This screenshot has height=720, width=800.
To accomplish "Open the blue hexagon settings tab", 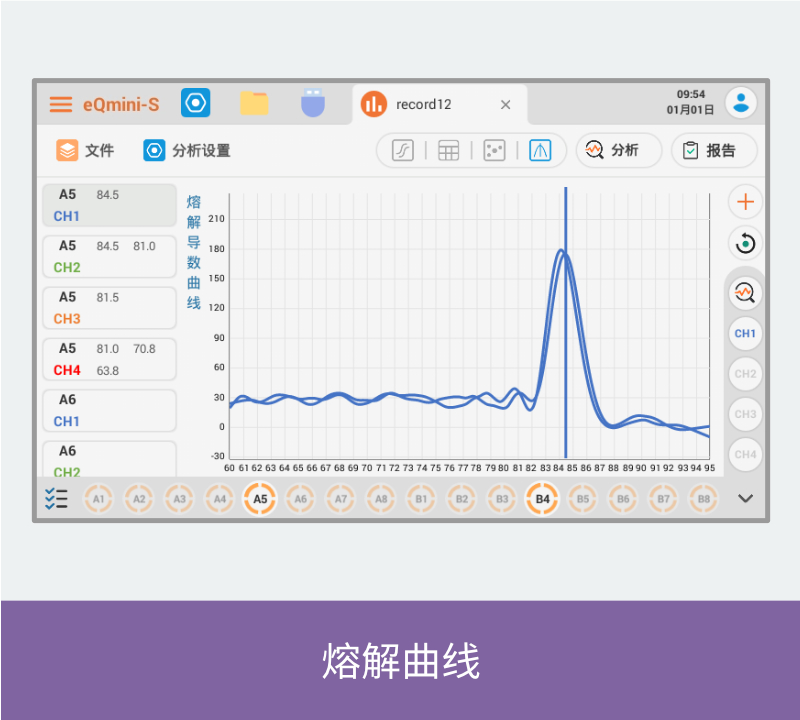I will [x=195, y=103].
